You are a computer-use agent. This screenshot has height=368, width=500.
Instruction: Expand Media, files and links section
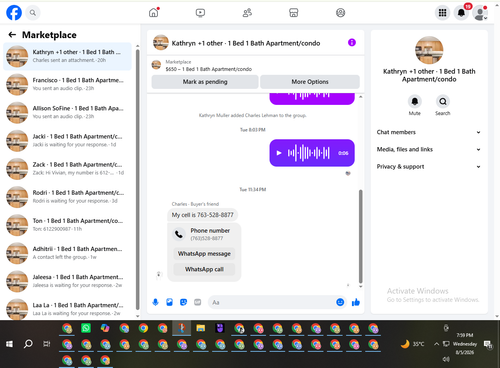point(429,149)
